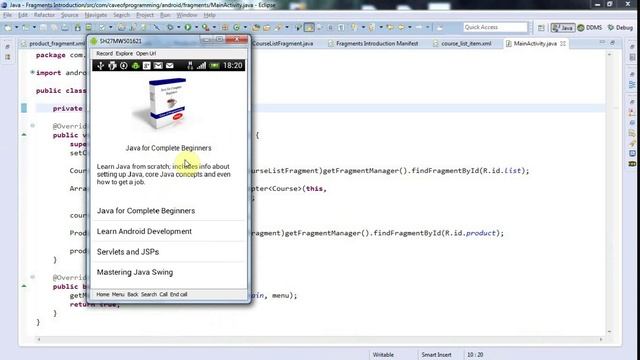Click the editor vertical scrollbar down arrow
640x360 pixels.
609,331
